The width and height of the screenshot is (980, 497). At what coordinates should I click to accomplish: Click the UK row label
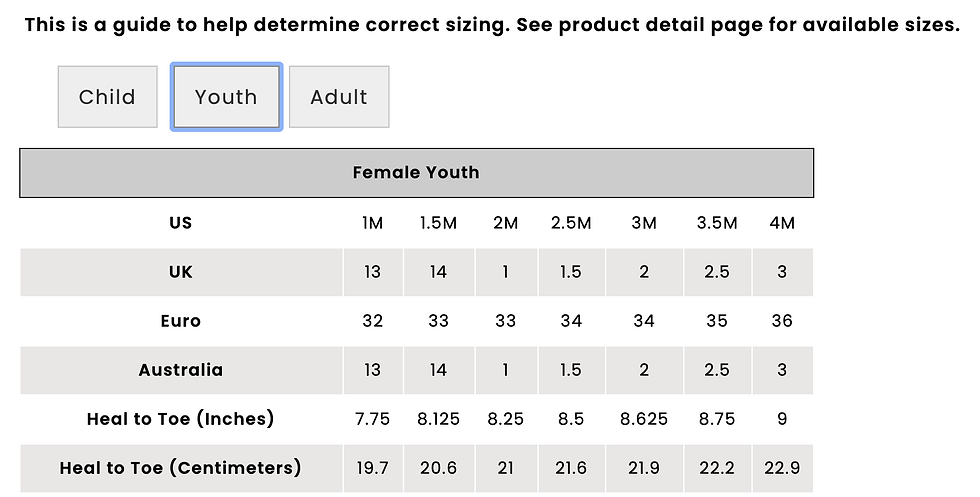[181, 272]
